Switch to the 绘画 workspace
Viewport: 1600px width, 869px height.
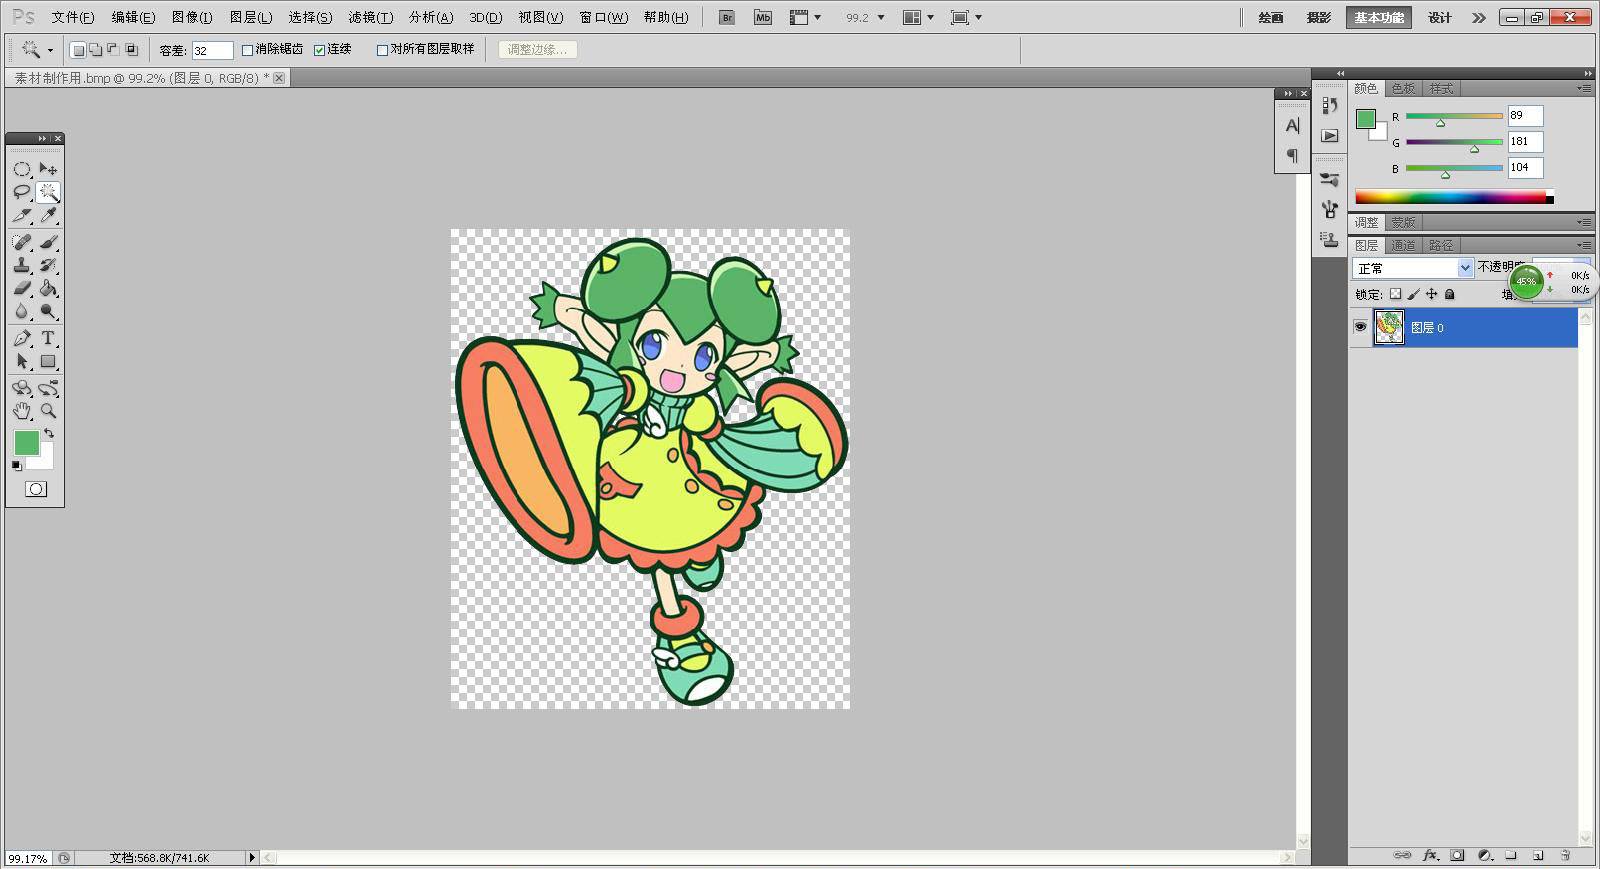click(x=1271, y=18)
